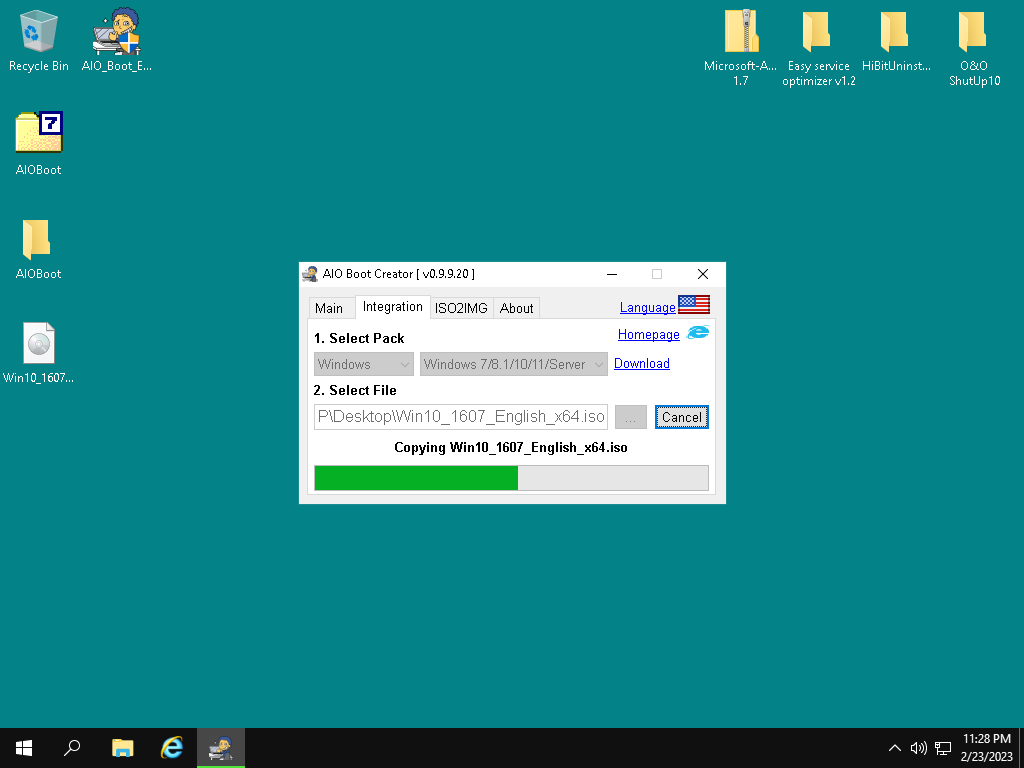1024x768 pixels.
Task: Click the Internet Explorer icon beside Homepage
Action: (697, 333)
